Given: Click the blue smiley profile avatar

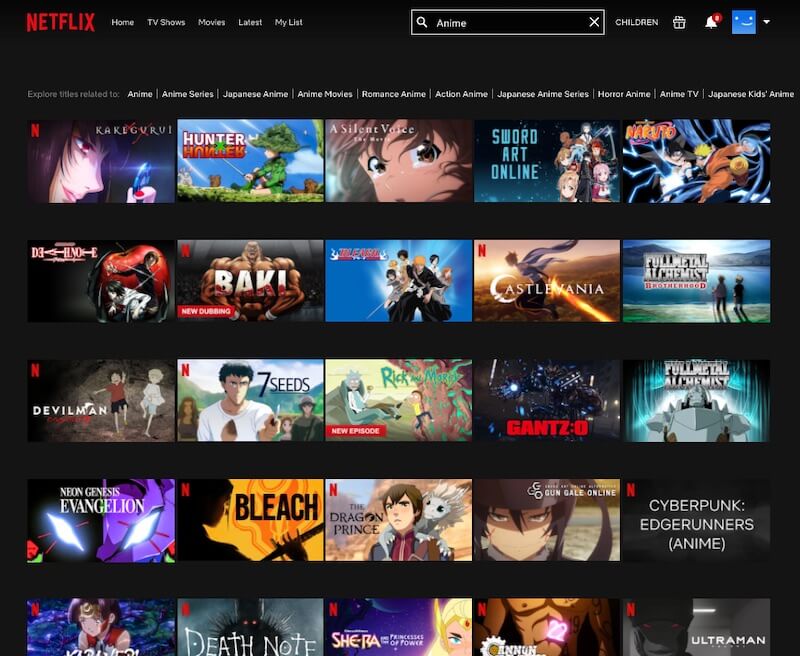Looking at the screenshot, I should click(744, 22).
